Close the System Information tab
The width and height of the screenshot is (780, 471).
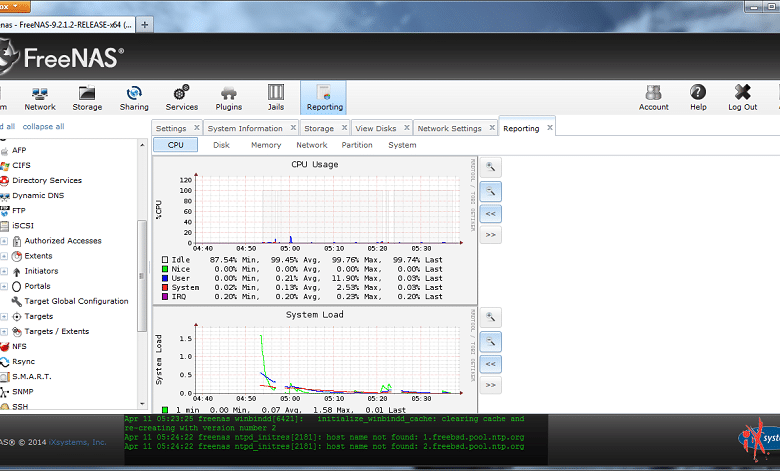click(293, 128)
